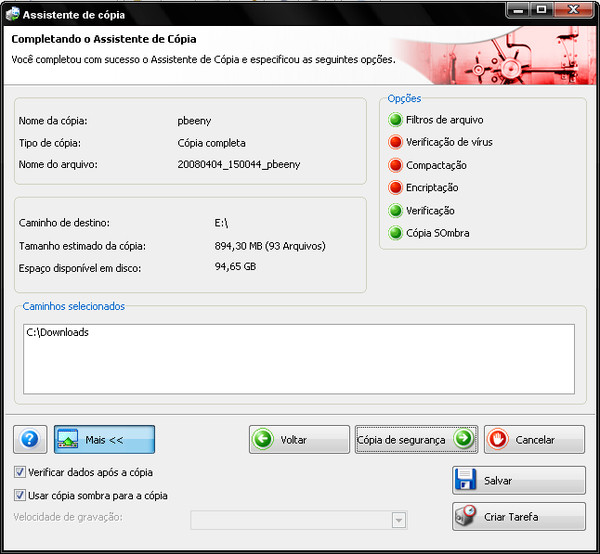The image size is (600, 554).
Task: Click the green Verificação status indicator
Action: [x=395, y=210]
